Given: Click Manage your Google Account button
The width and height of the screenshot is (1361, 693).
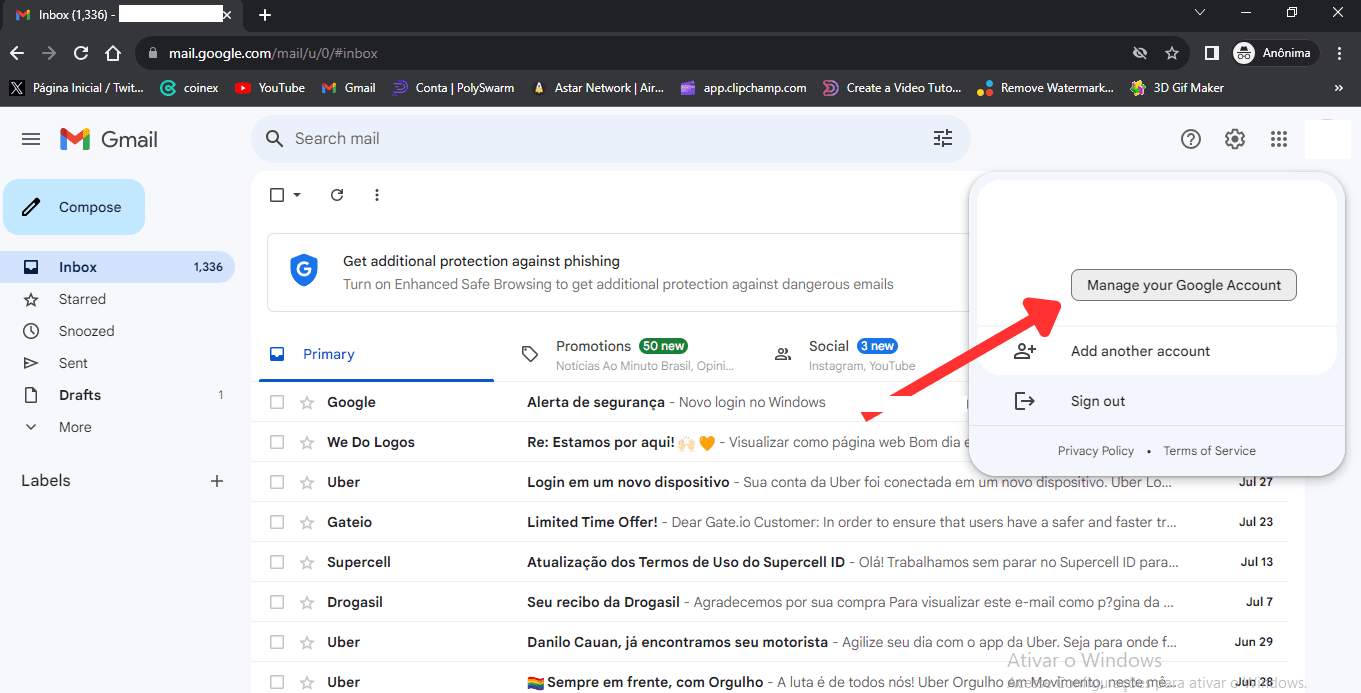Looking at the screenshot, I should click(1184, 285).
